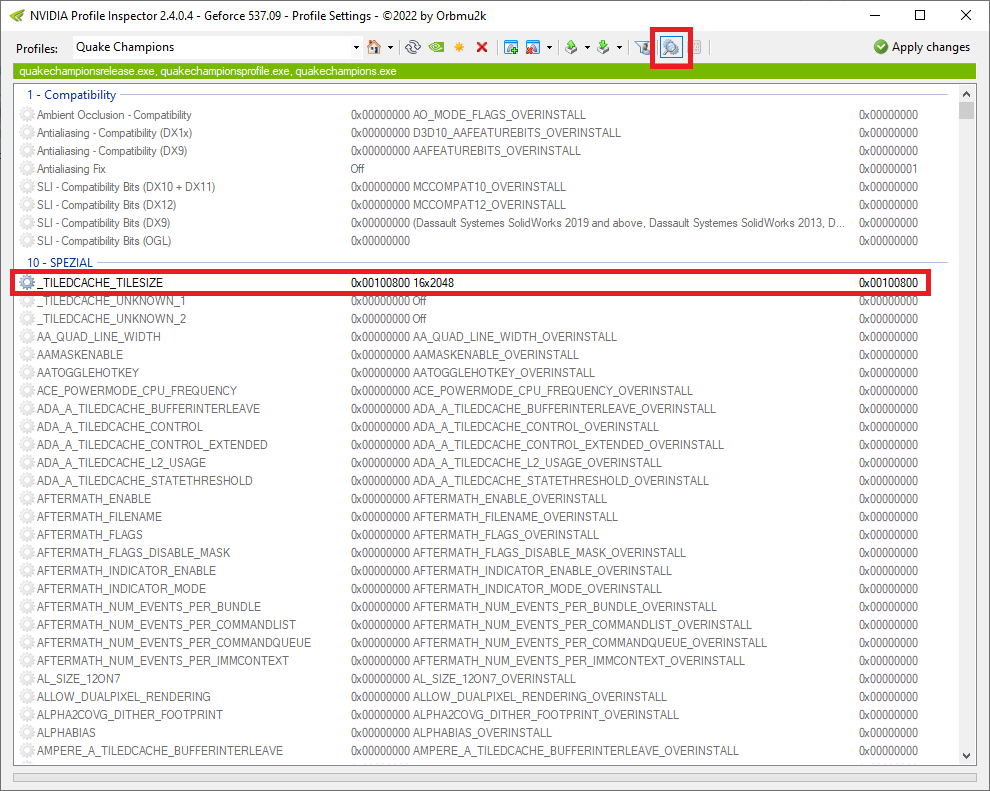Screen dimensions: 990x791
Task: Click the scrollbar up arrow
Action: [966, 94]
